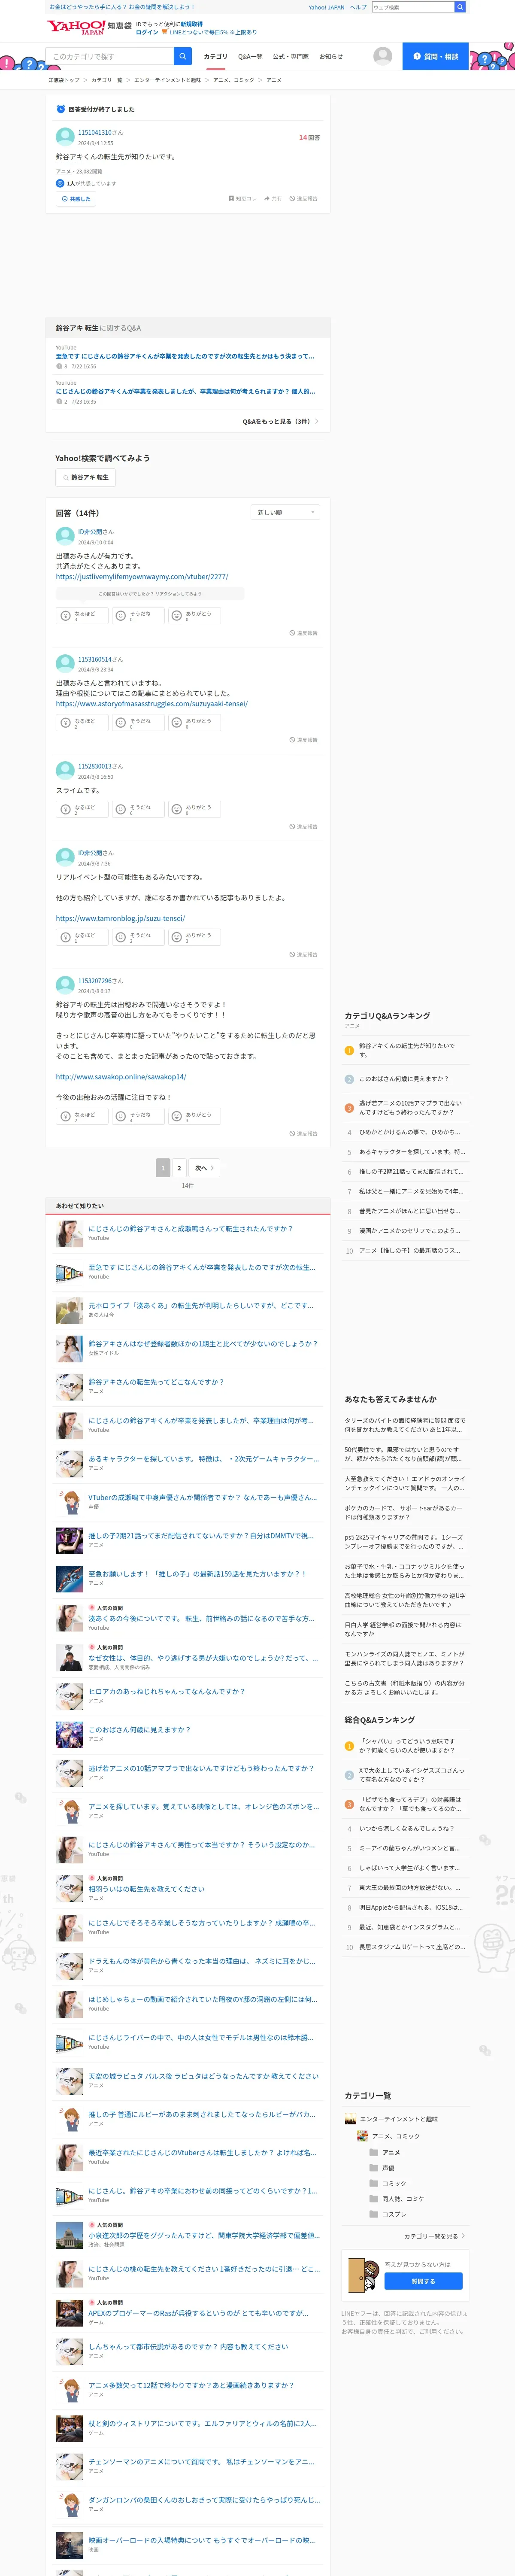Click エンターテインメントと趣味 breadcrumb

[167, 80]
